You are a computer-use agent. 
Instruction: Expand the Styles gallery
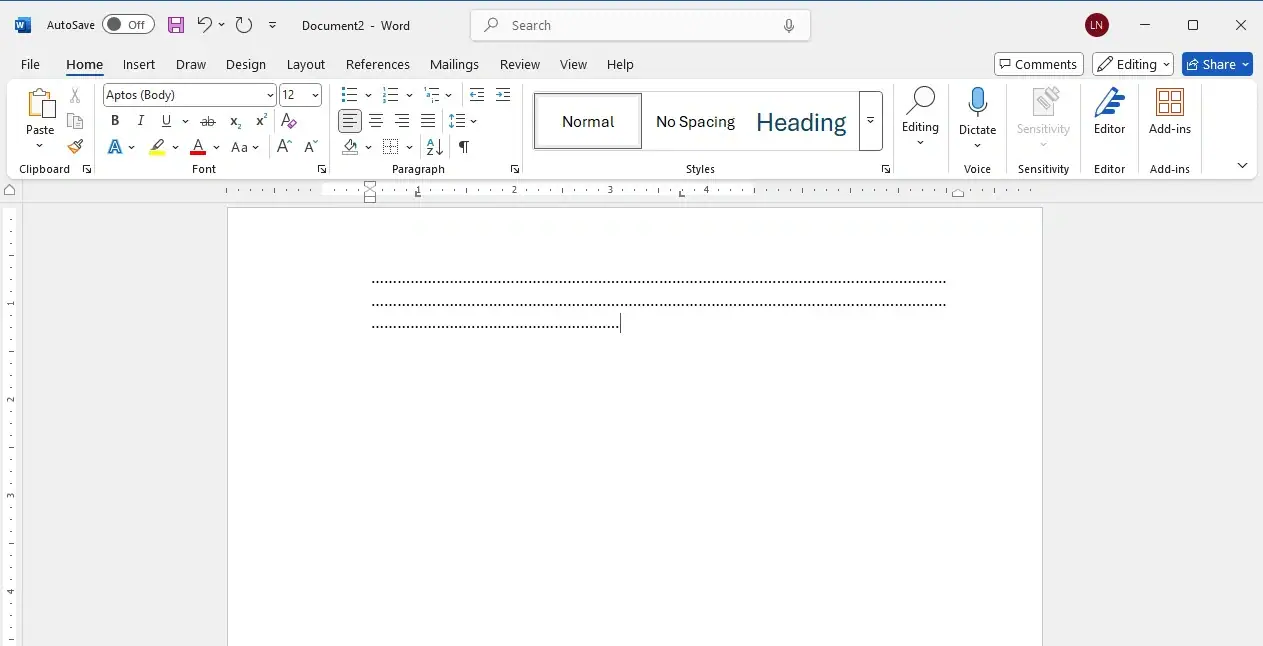click(870, 121)
